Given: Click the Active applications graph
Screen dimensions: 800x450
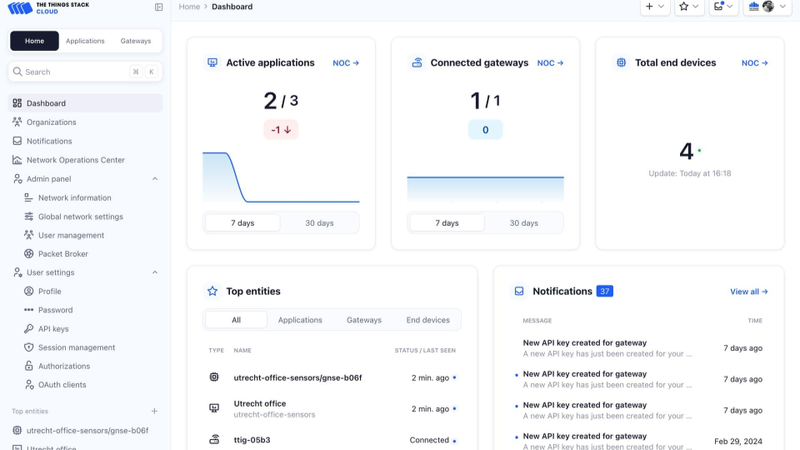Looking at the screenshot, I should pyautogui.click(x=280, y=178).
